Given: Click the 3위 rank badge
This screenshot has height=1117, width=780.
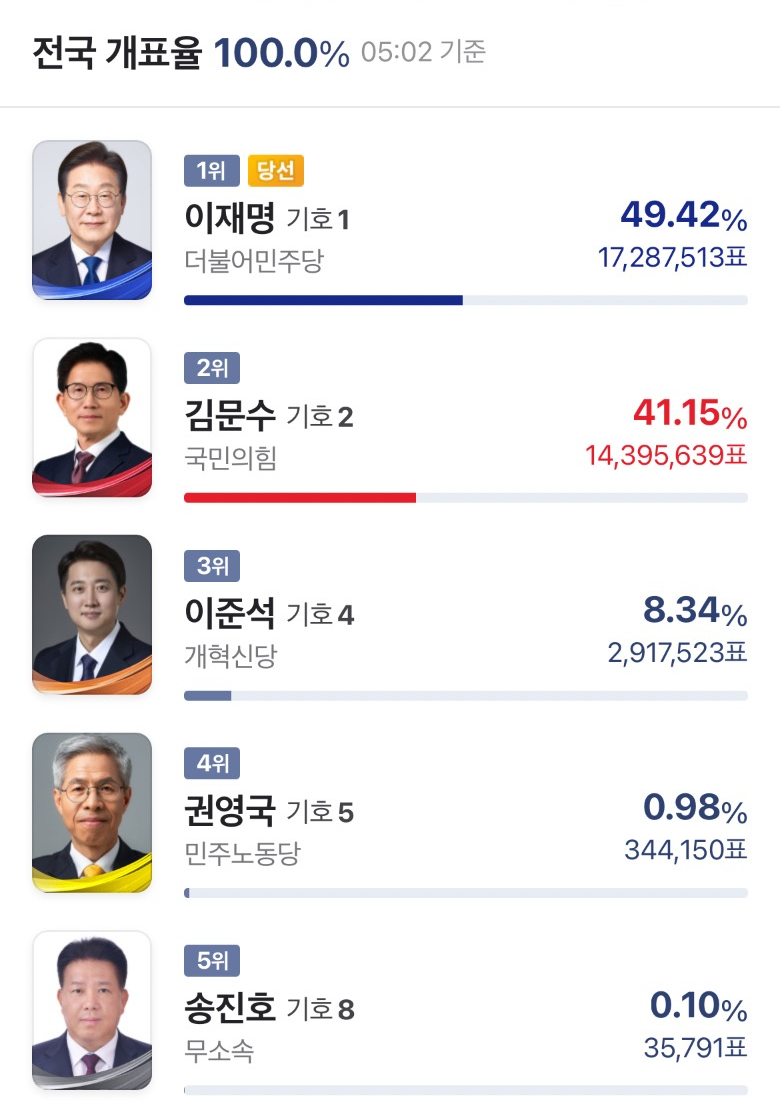Looking at the screenshot, I should point(212,566).
